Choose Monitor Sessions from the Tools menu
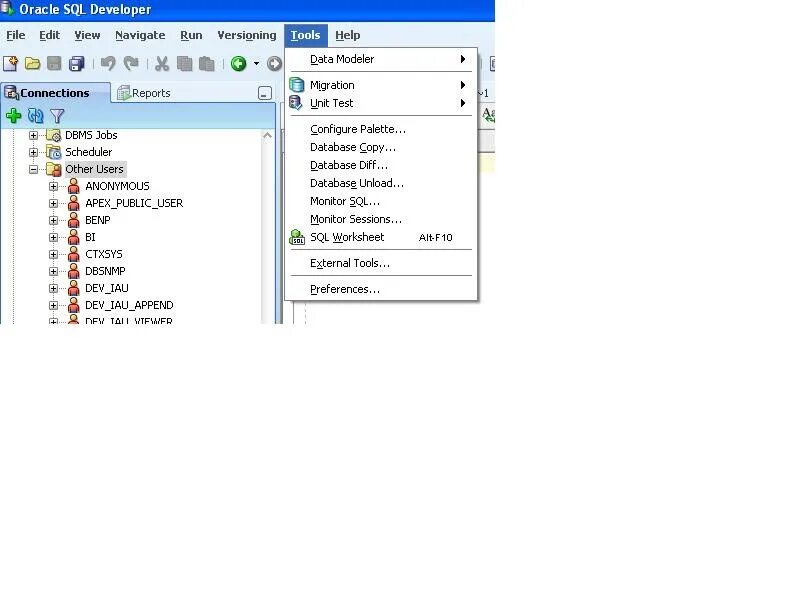The height and width of the screenshot is (600, 800). [x=381, y=219]
